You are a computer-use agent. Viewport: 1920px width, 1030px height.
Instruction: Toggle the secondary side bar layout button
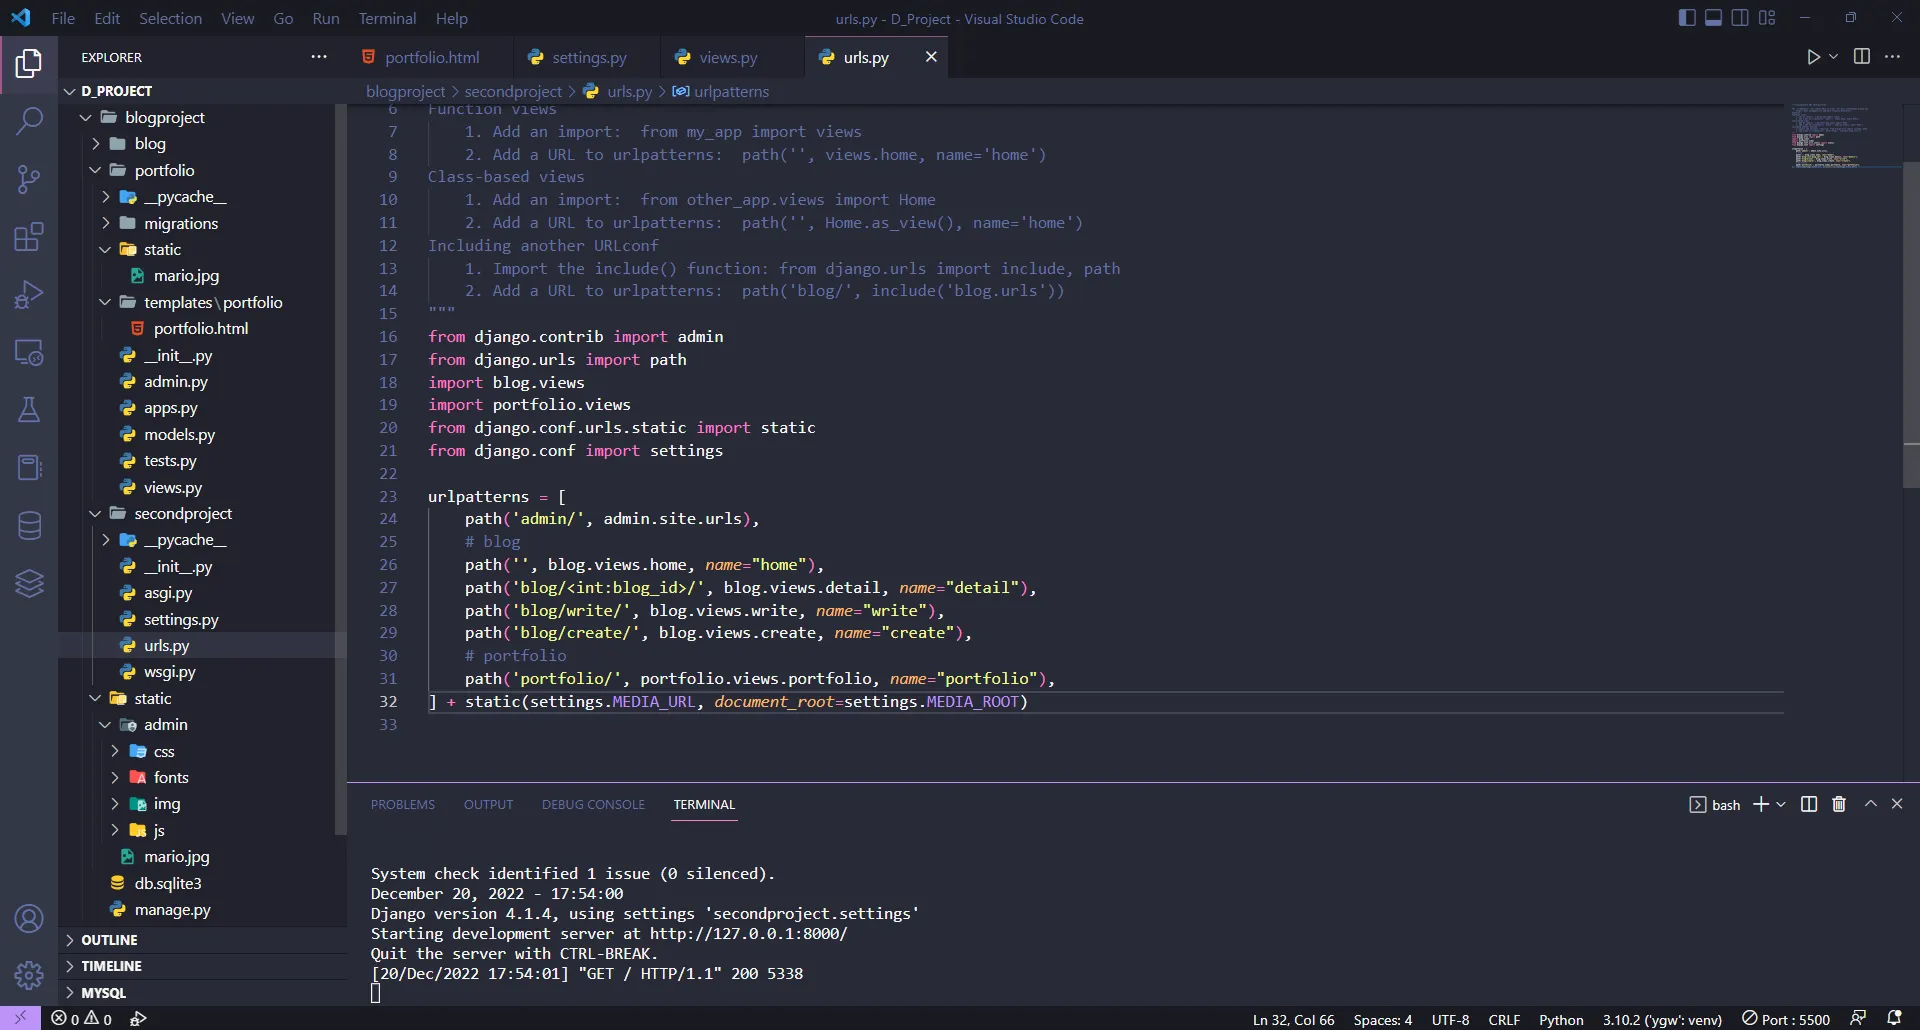[1740, 18]
